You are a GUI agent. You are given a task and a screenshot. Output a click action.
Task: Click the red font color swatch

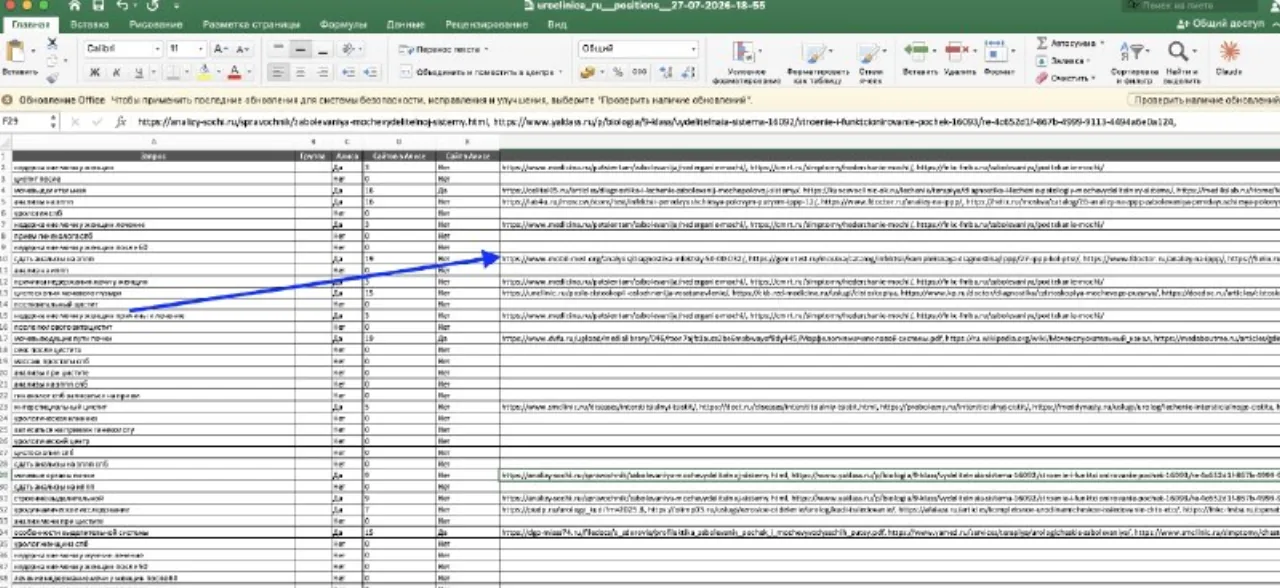point(234,72)
